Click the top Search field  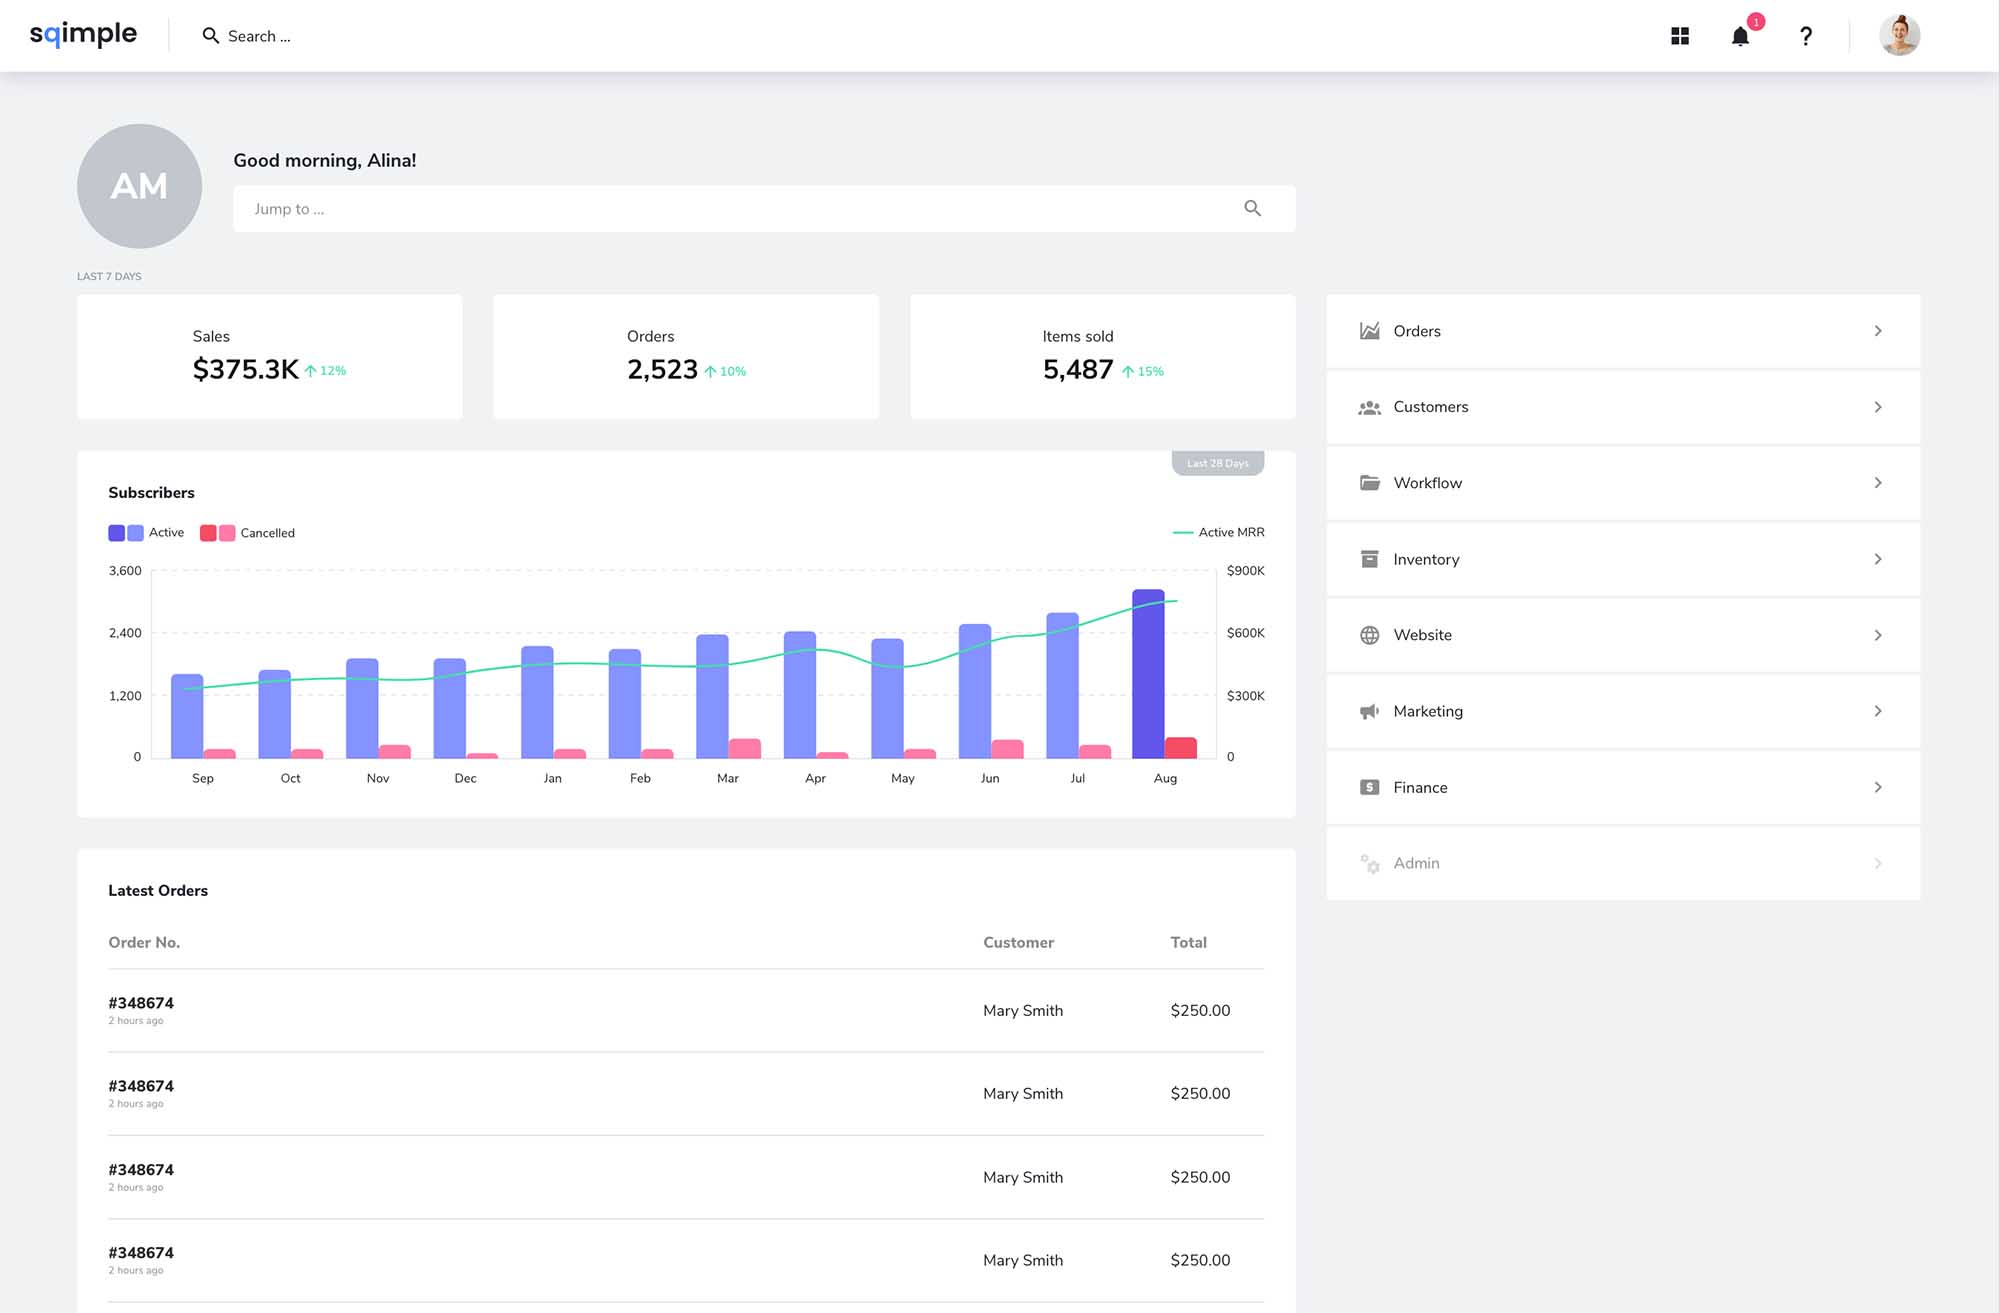click(x=259, y=36)
